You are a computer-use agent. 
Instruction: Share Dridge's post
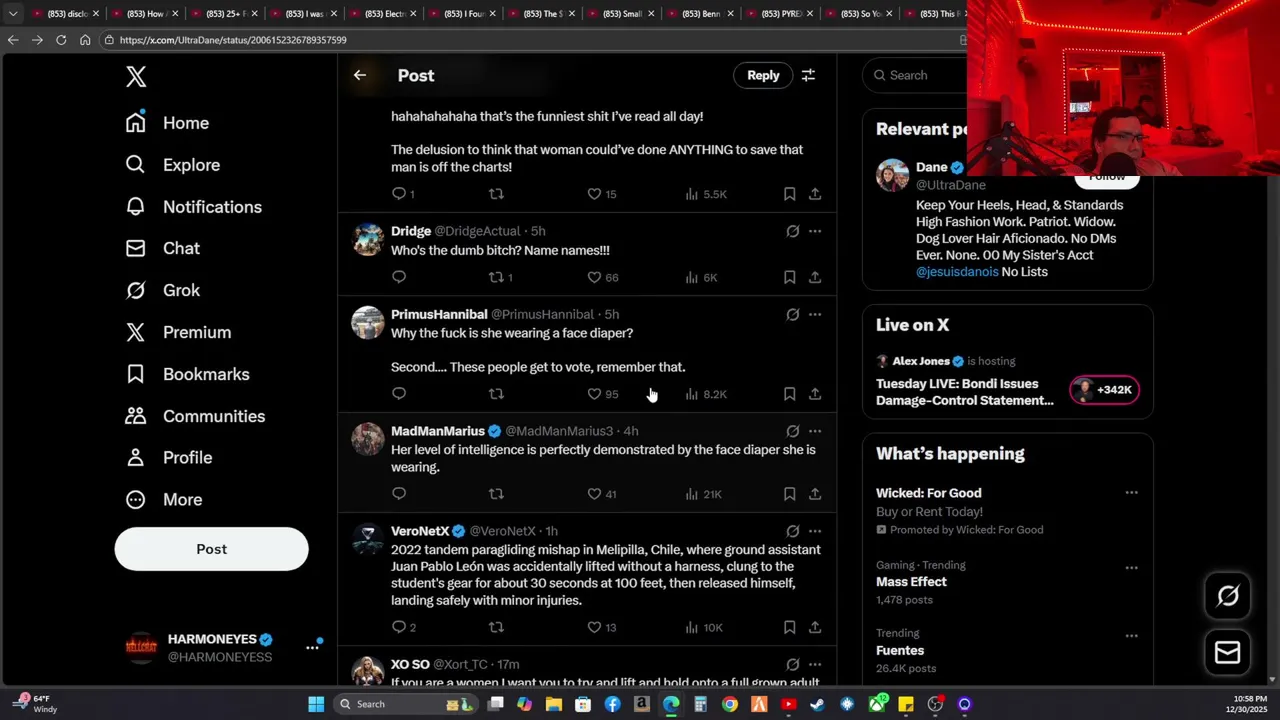coord(815,277)
